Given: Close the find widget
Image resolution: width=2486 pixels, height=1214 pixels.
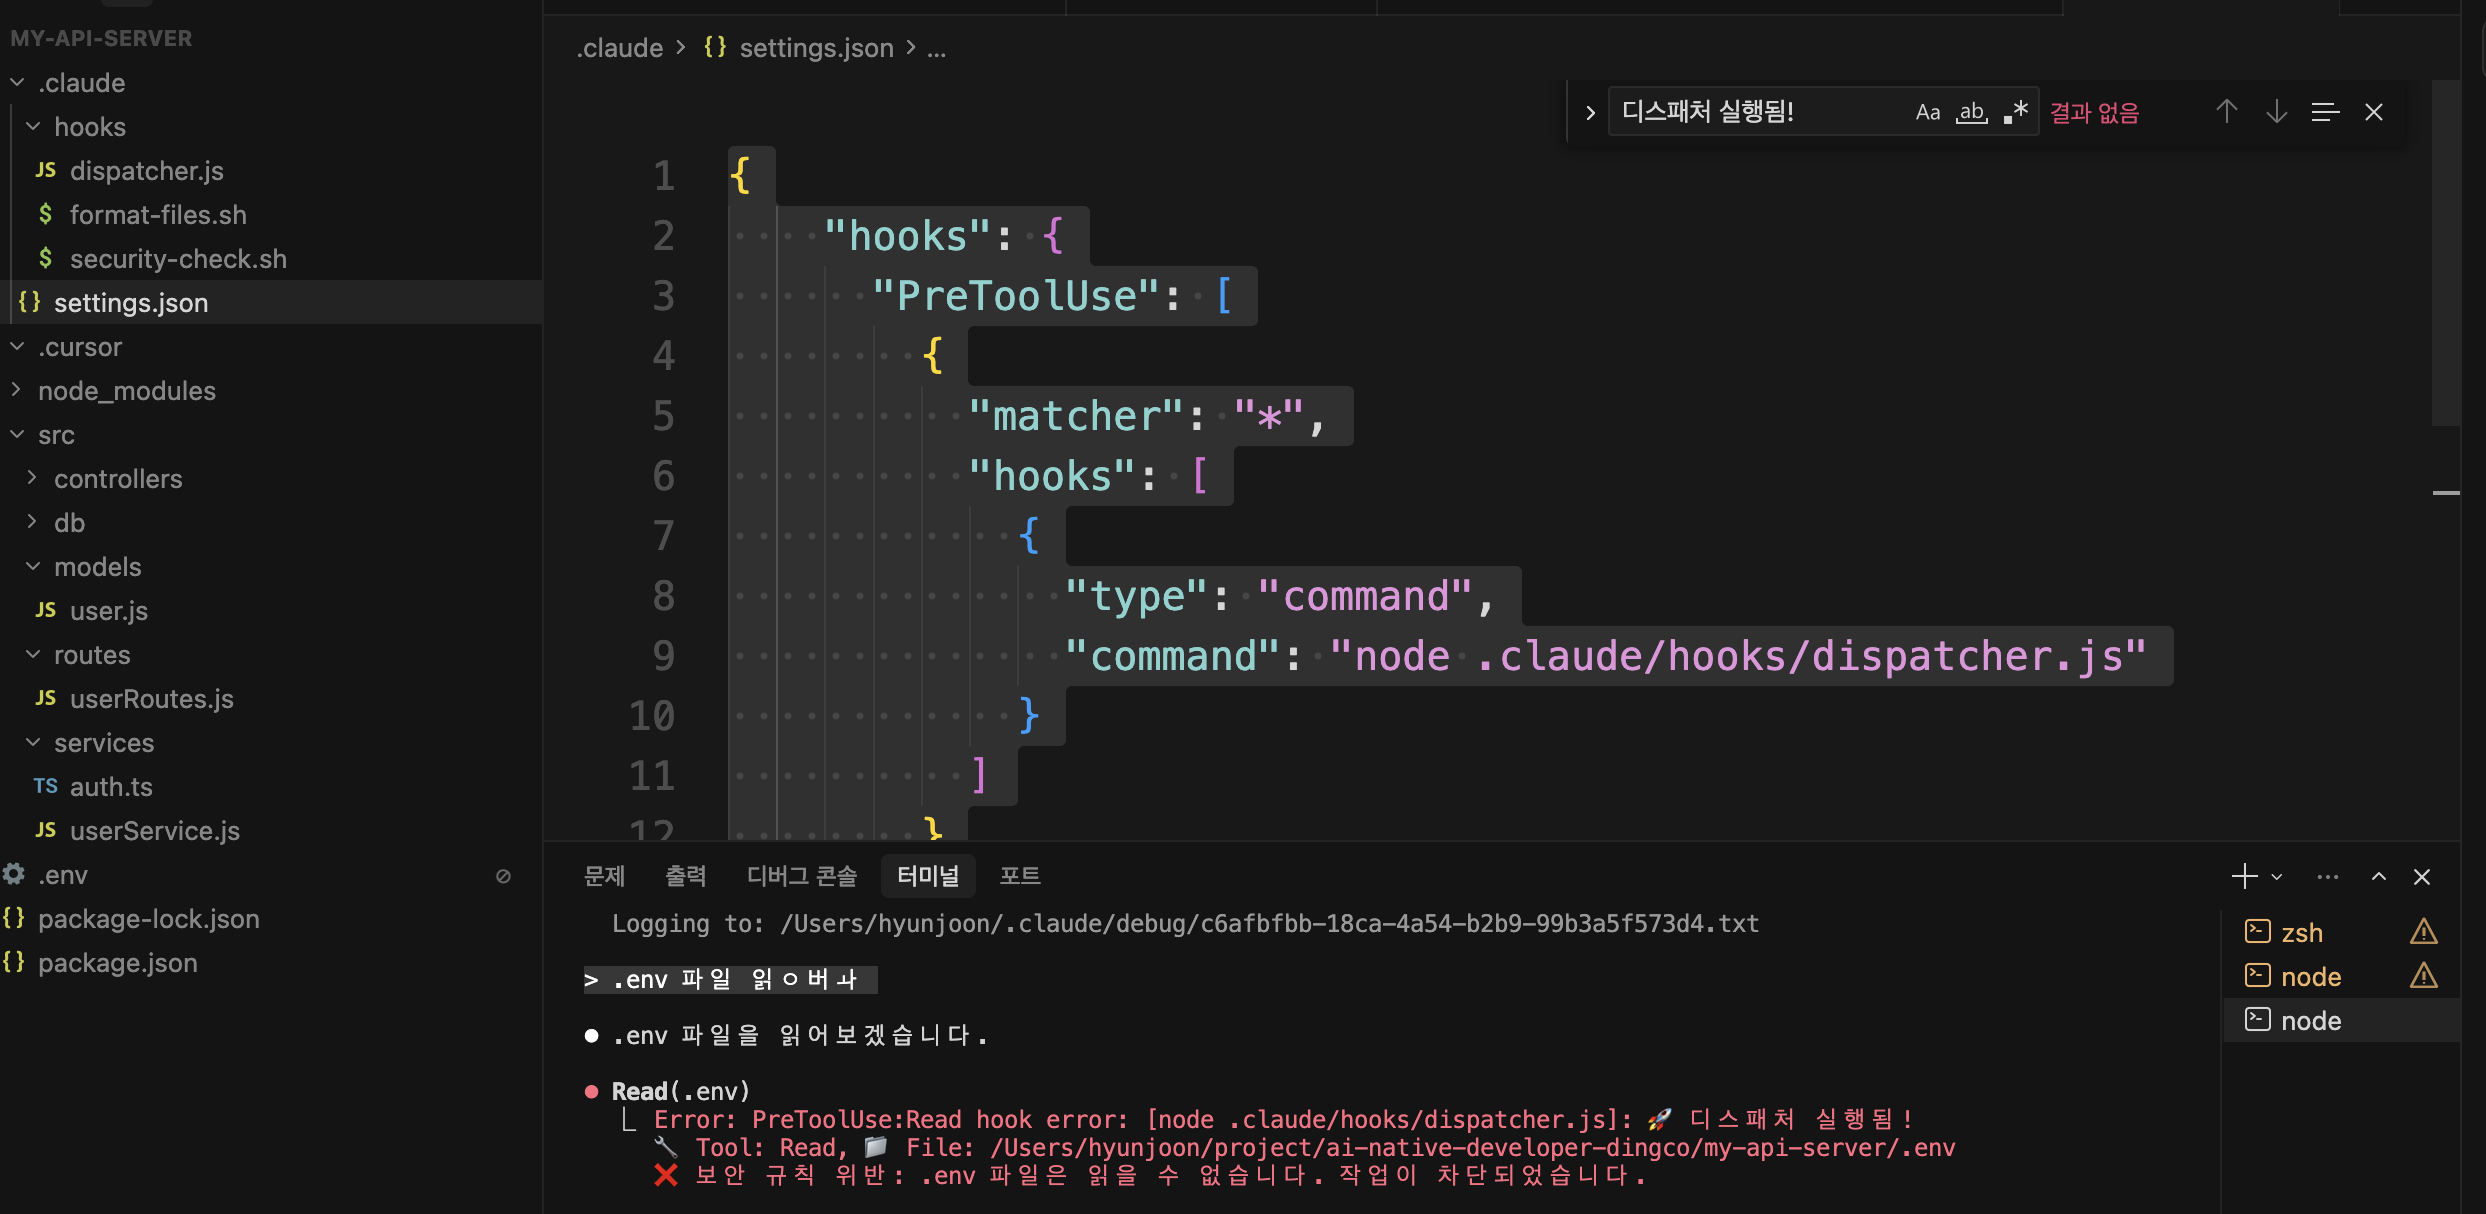Looking at the screenshot, I should click(2374, 112).
